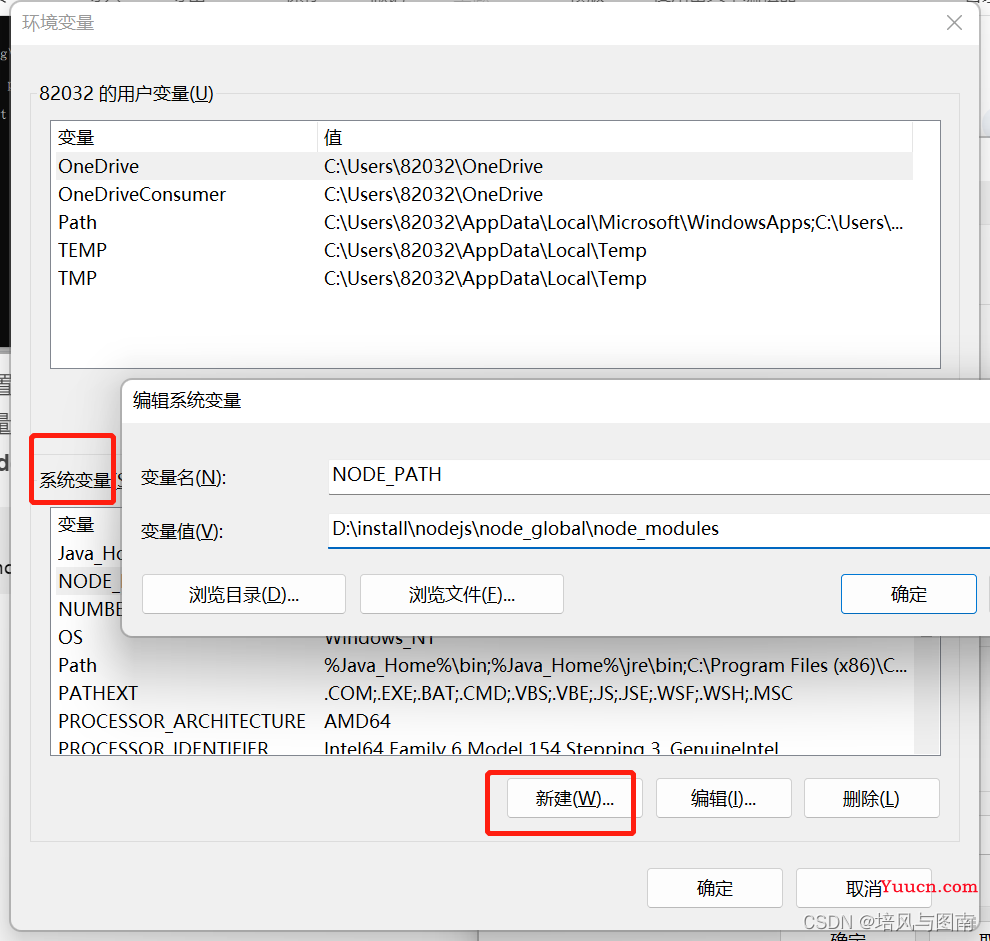Select the Java_Home system variable row
Viewport: 990px width, 941px height.
tap(89, 553)
